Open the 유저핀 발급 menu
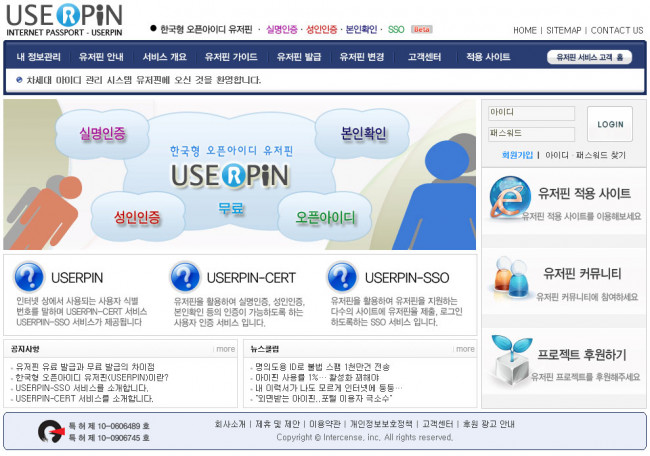The image size is (650, 456). pos(299,57)
